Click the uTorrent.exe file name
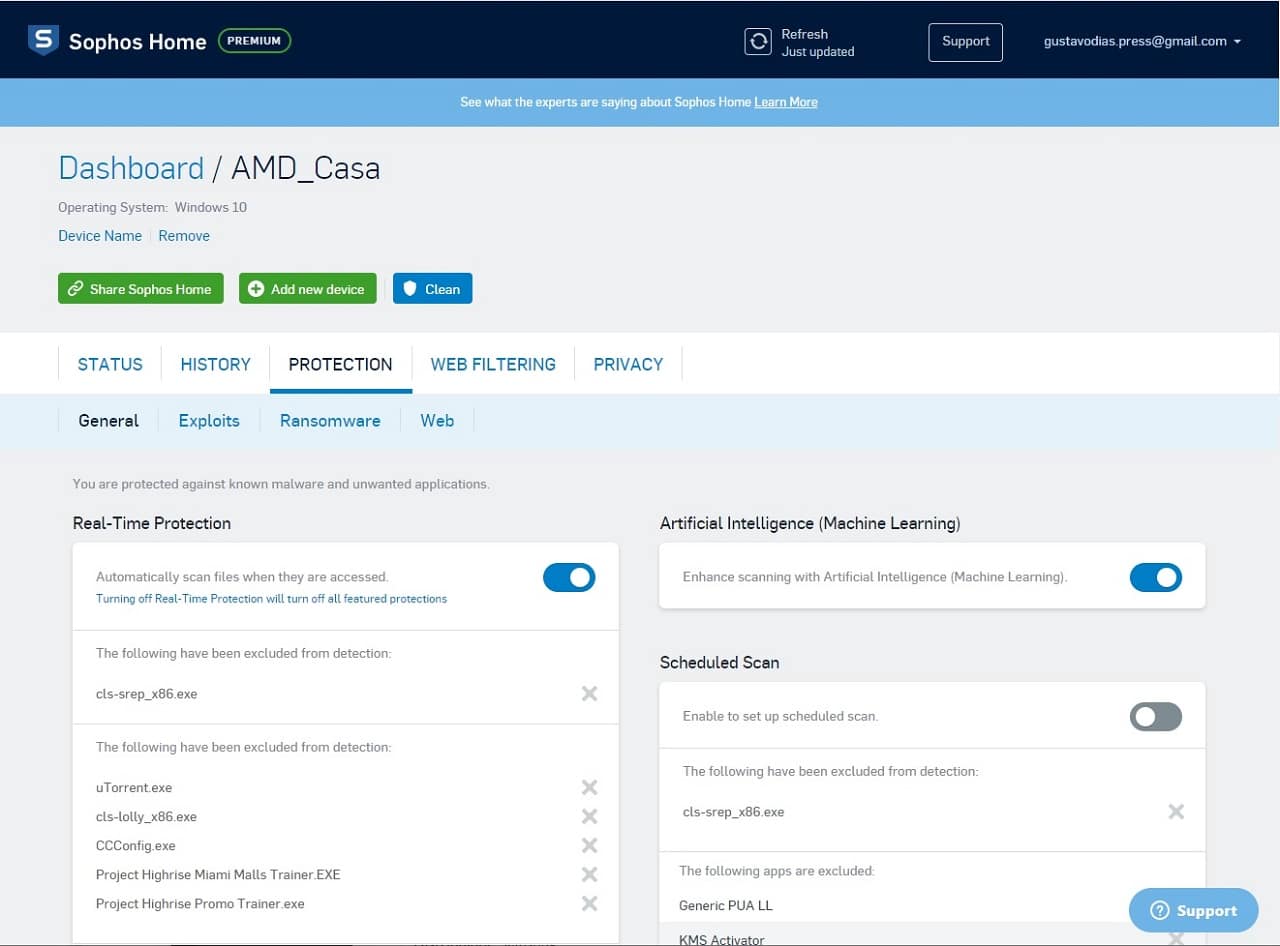The height and width of the screenshot is (946, 1280). pyautogui.click(x=134, y=788)
